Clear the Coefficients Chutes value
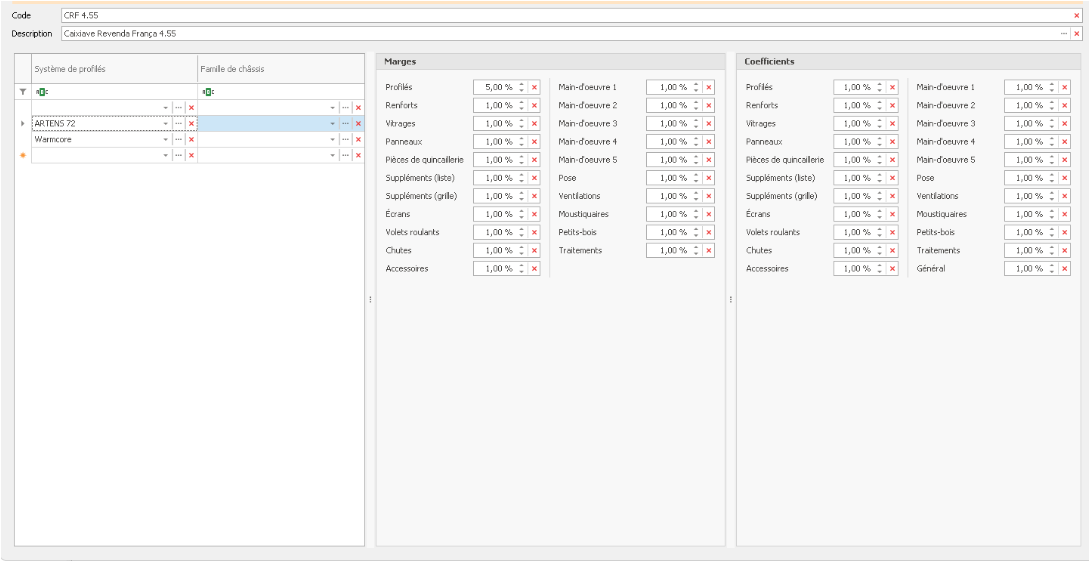 point(892,250)
